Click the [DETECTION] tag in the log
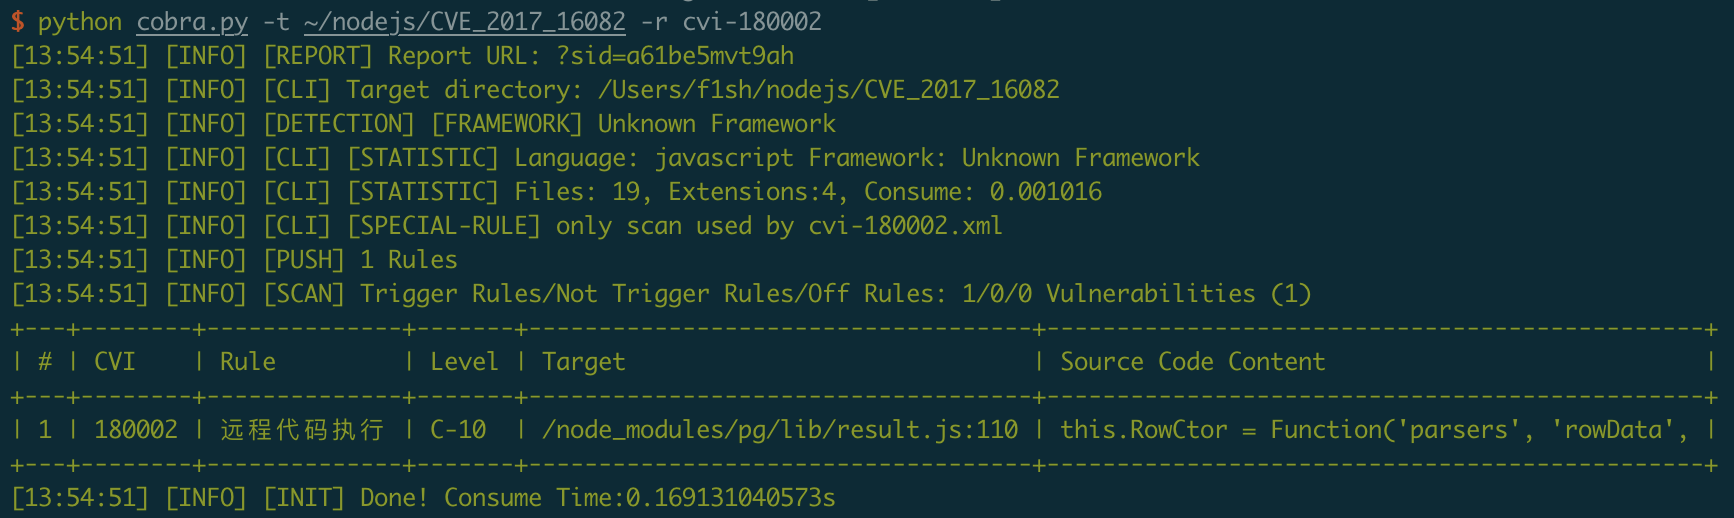The height and width of the screenshot is (518, 1734). pyautogui.click(x=339, y=124)
